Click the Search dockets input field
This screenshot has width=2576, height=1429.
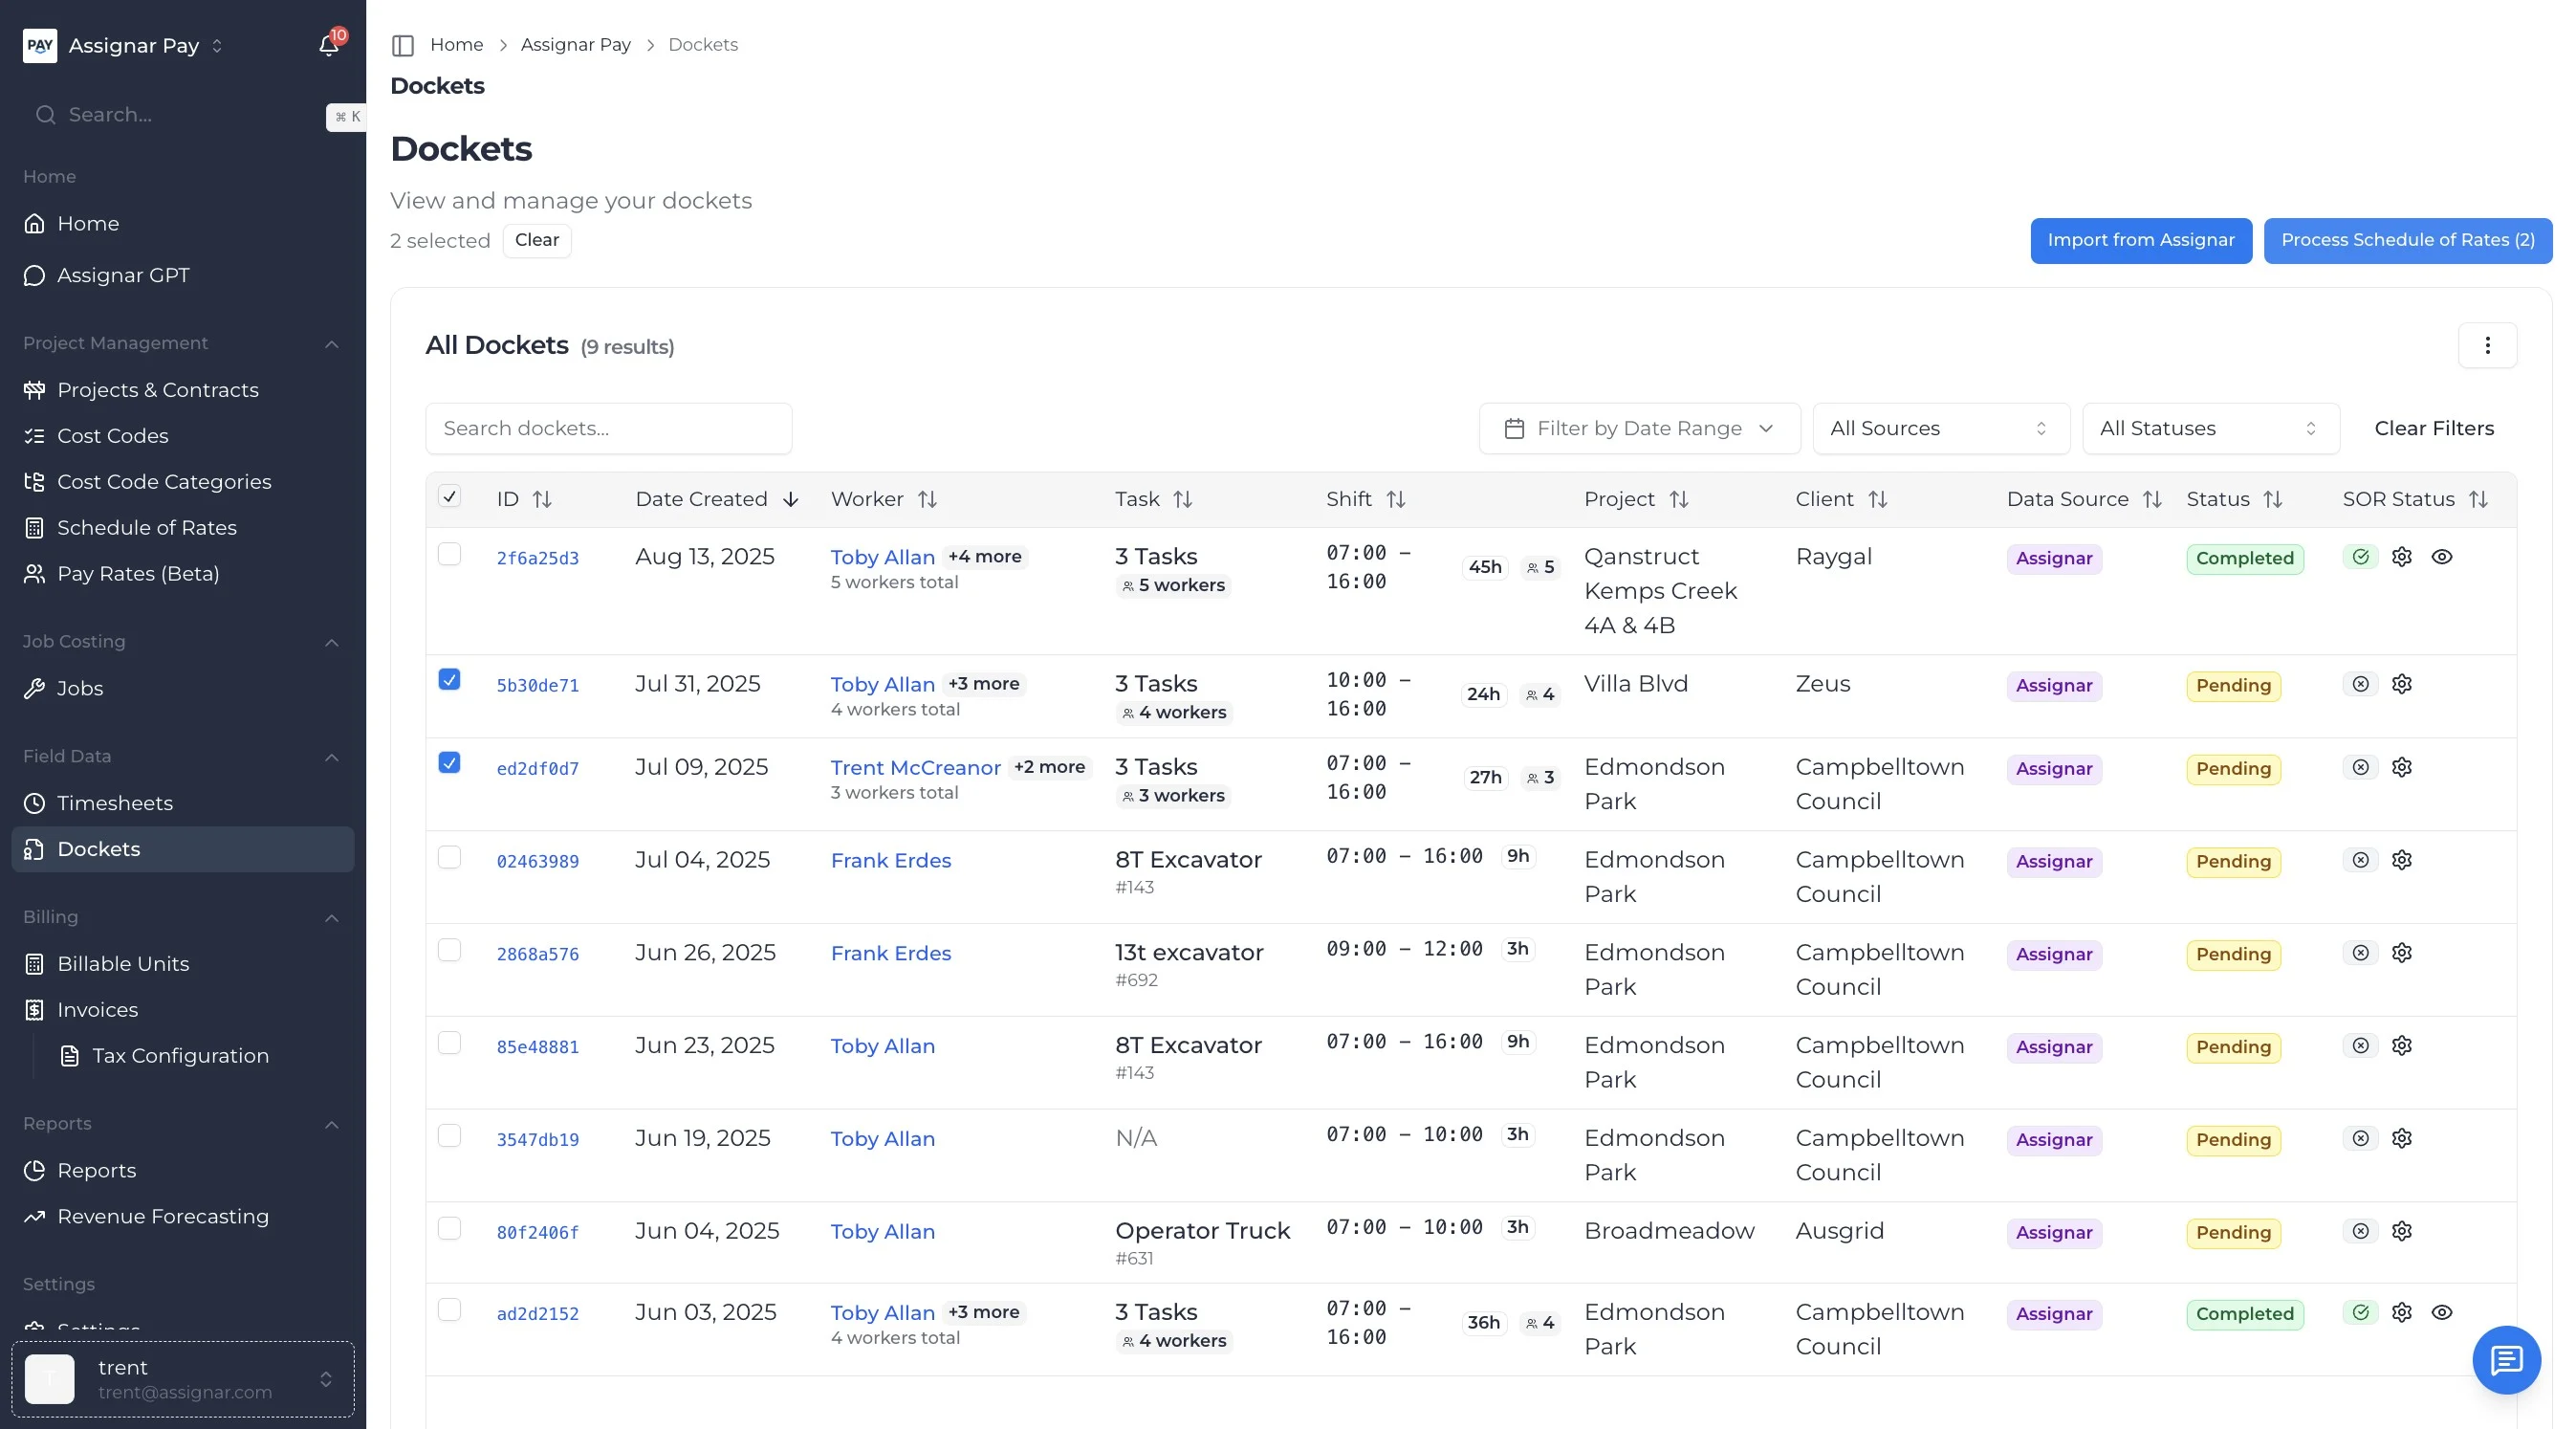tap(608, 428)
